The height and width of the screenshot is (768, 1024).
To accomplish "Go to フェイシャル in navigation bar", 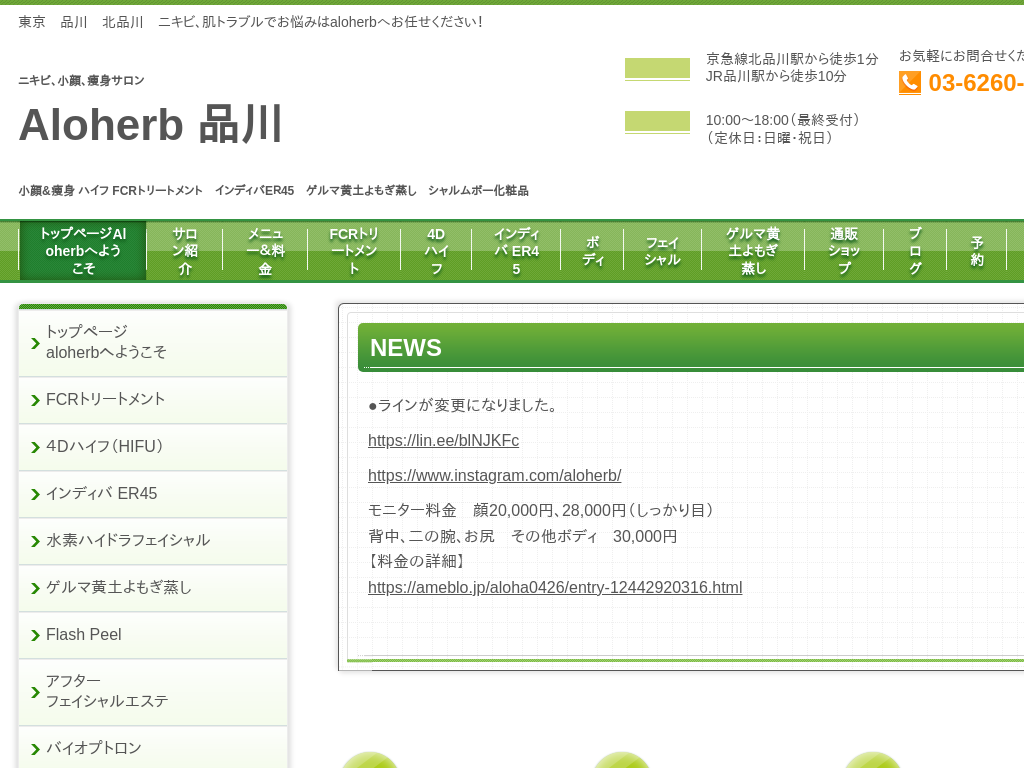I will point(662,251).
